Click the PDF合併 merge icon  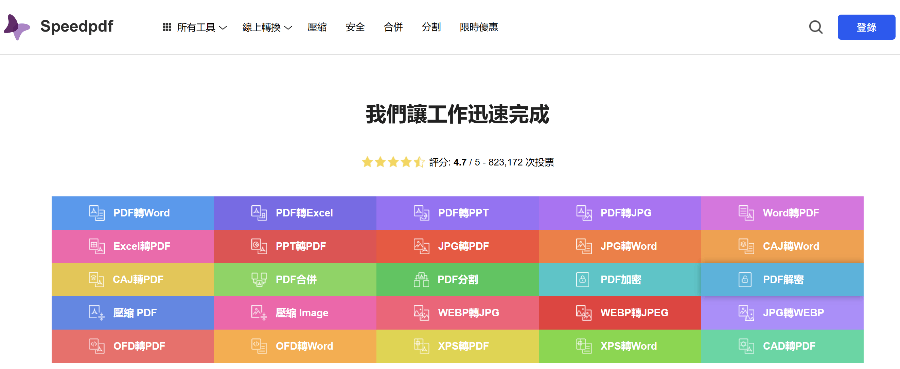pyautogui.click(x=259, y=279)
